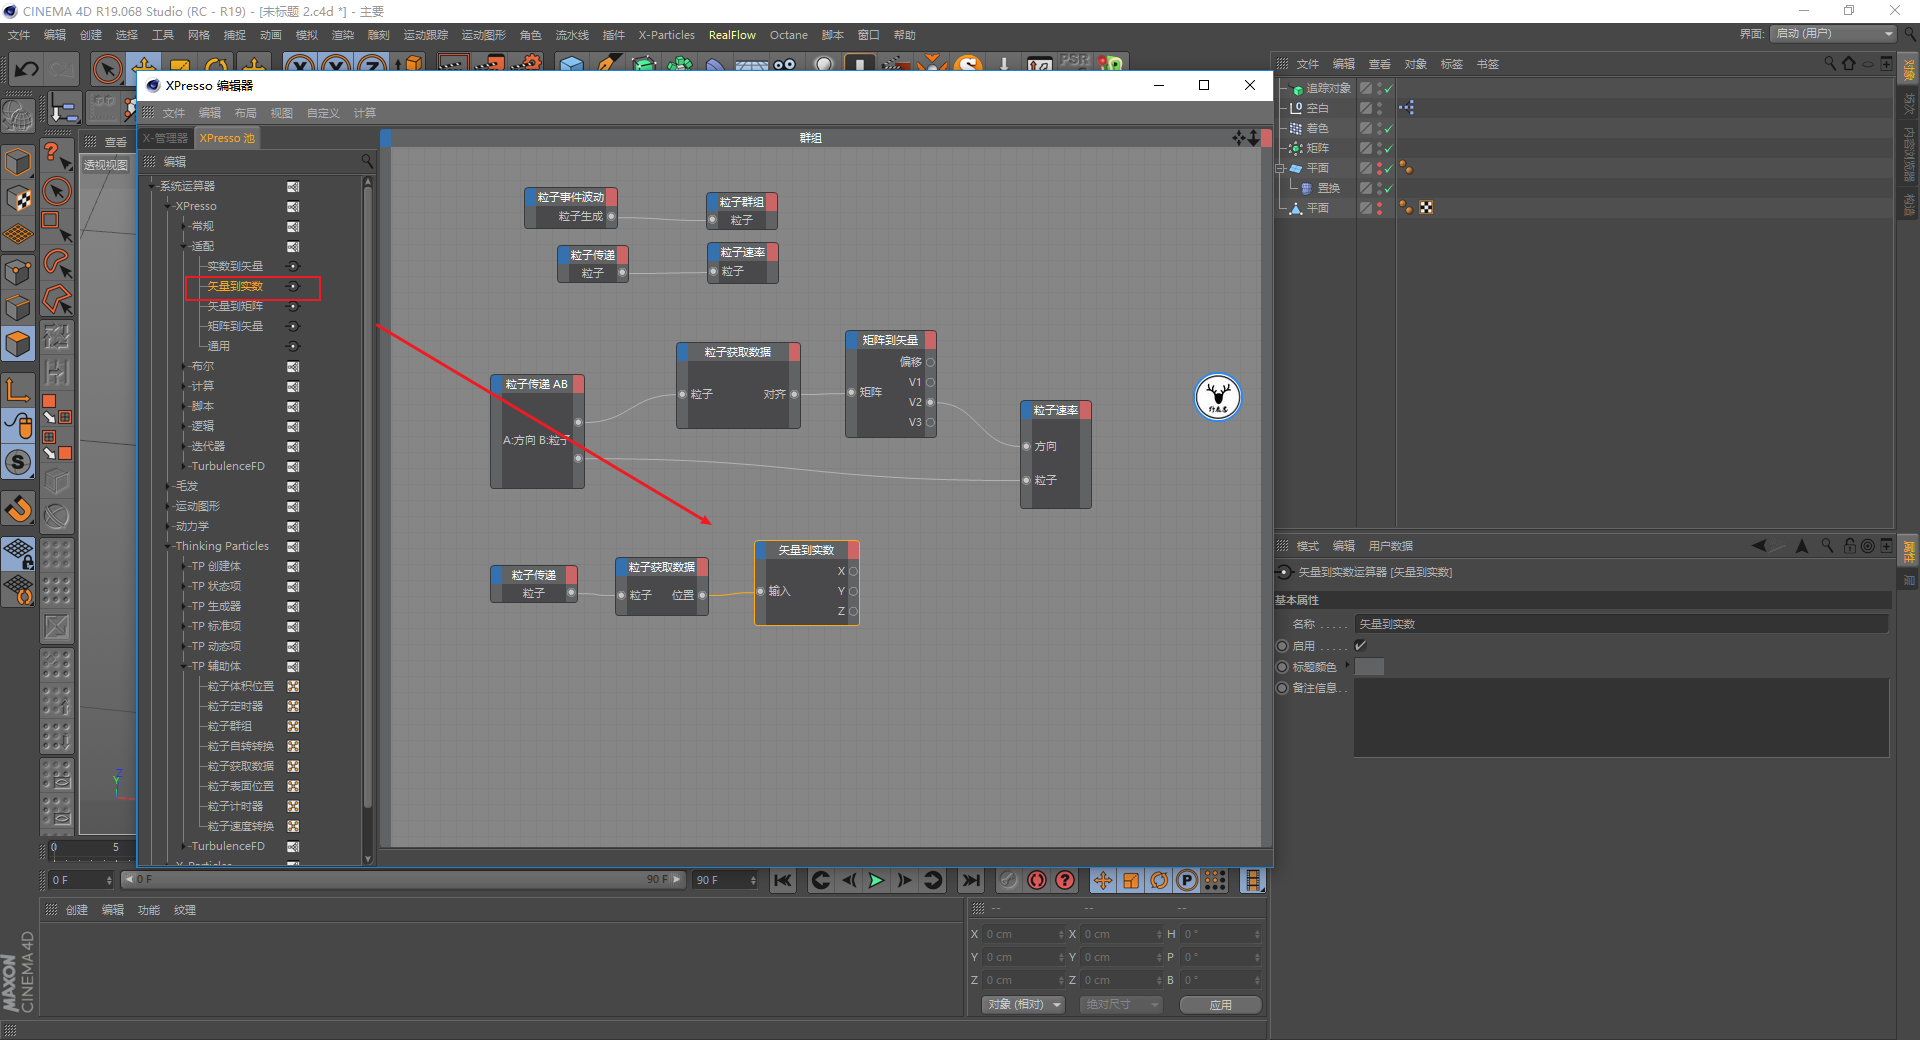
Task: Click the 标题颜色 color swatch
Action: click(1369, 667)
